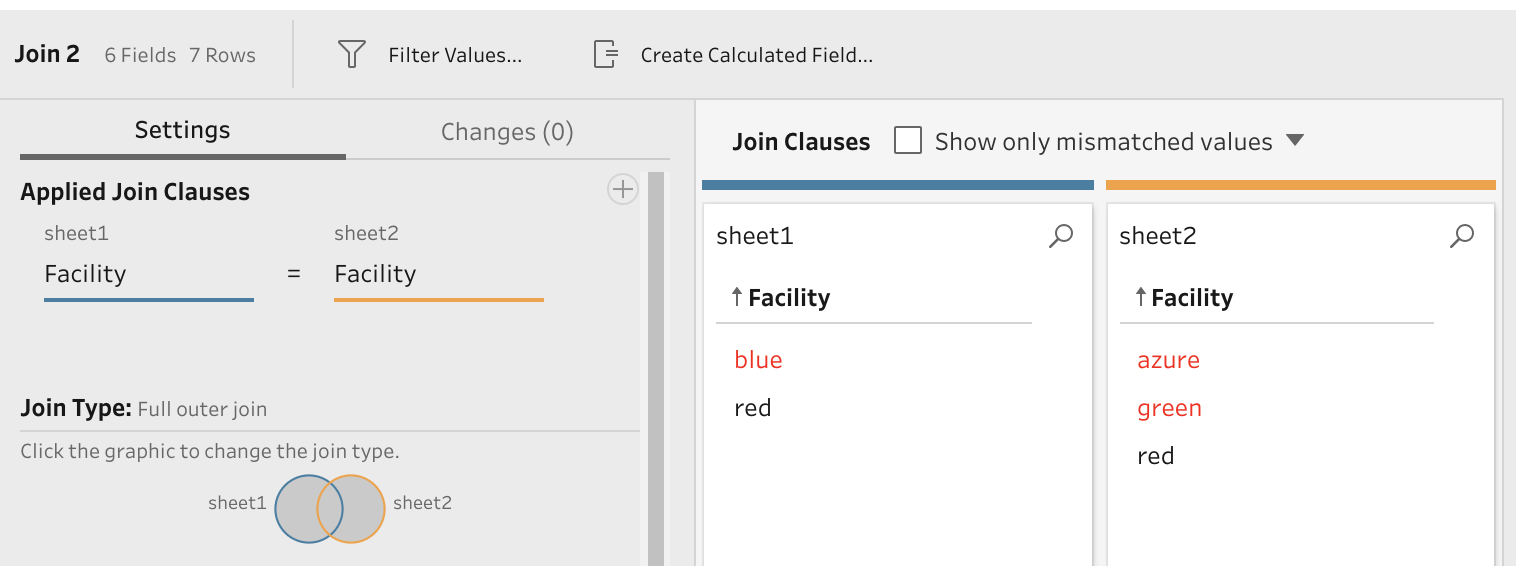Switch to the Settings tab
Screen dimensions: 1516x566
(182, 130)
